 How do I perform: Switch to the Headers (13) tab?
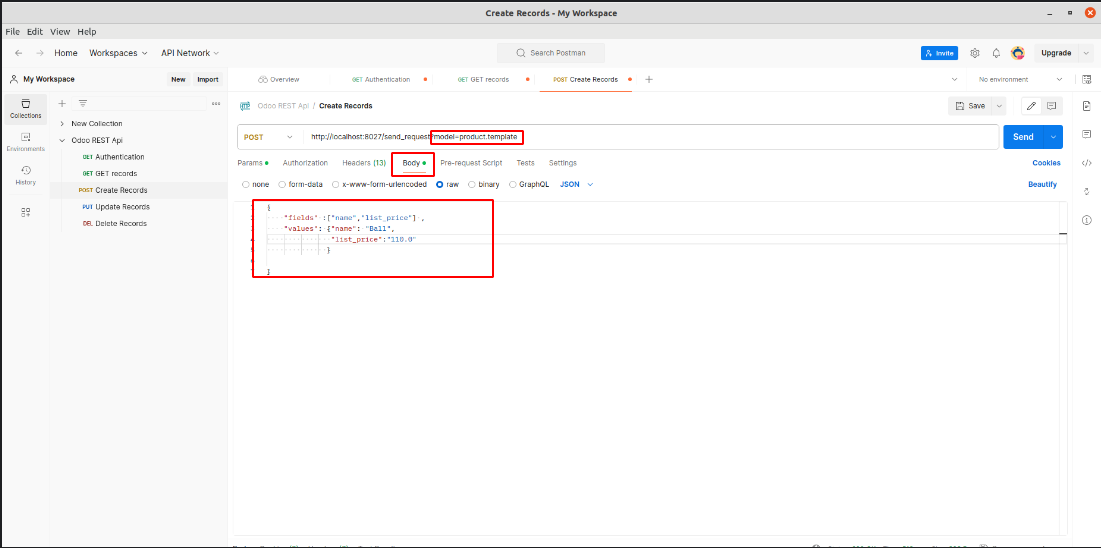pyautogui.click(x=364, y=163)
